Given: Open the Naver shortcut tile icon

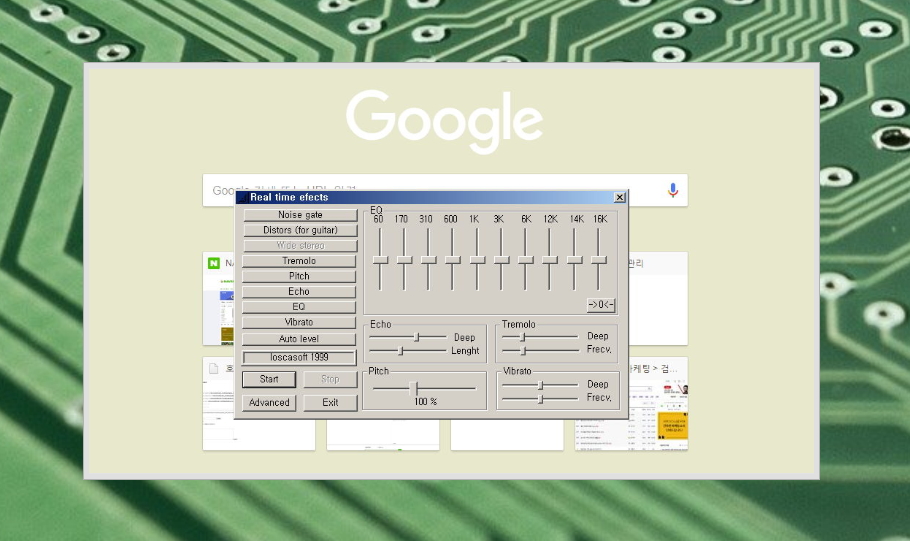Looking at the screenshot, I should (x=214, y=263).
